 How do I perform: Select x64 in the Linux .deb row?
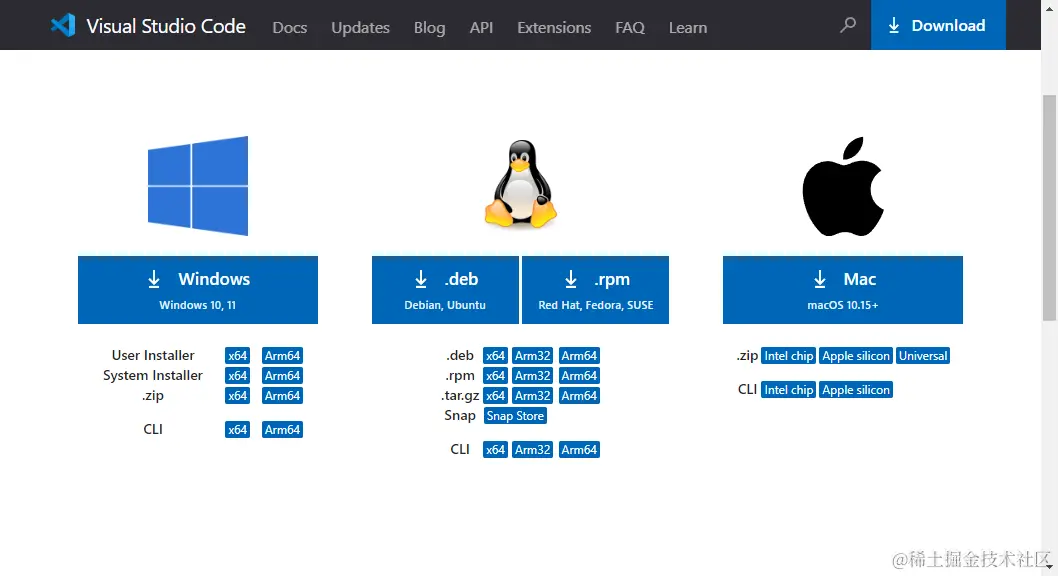tap(495, 355)
